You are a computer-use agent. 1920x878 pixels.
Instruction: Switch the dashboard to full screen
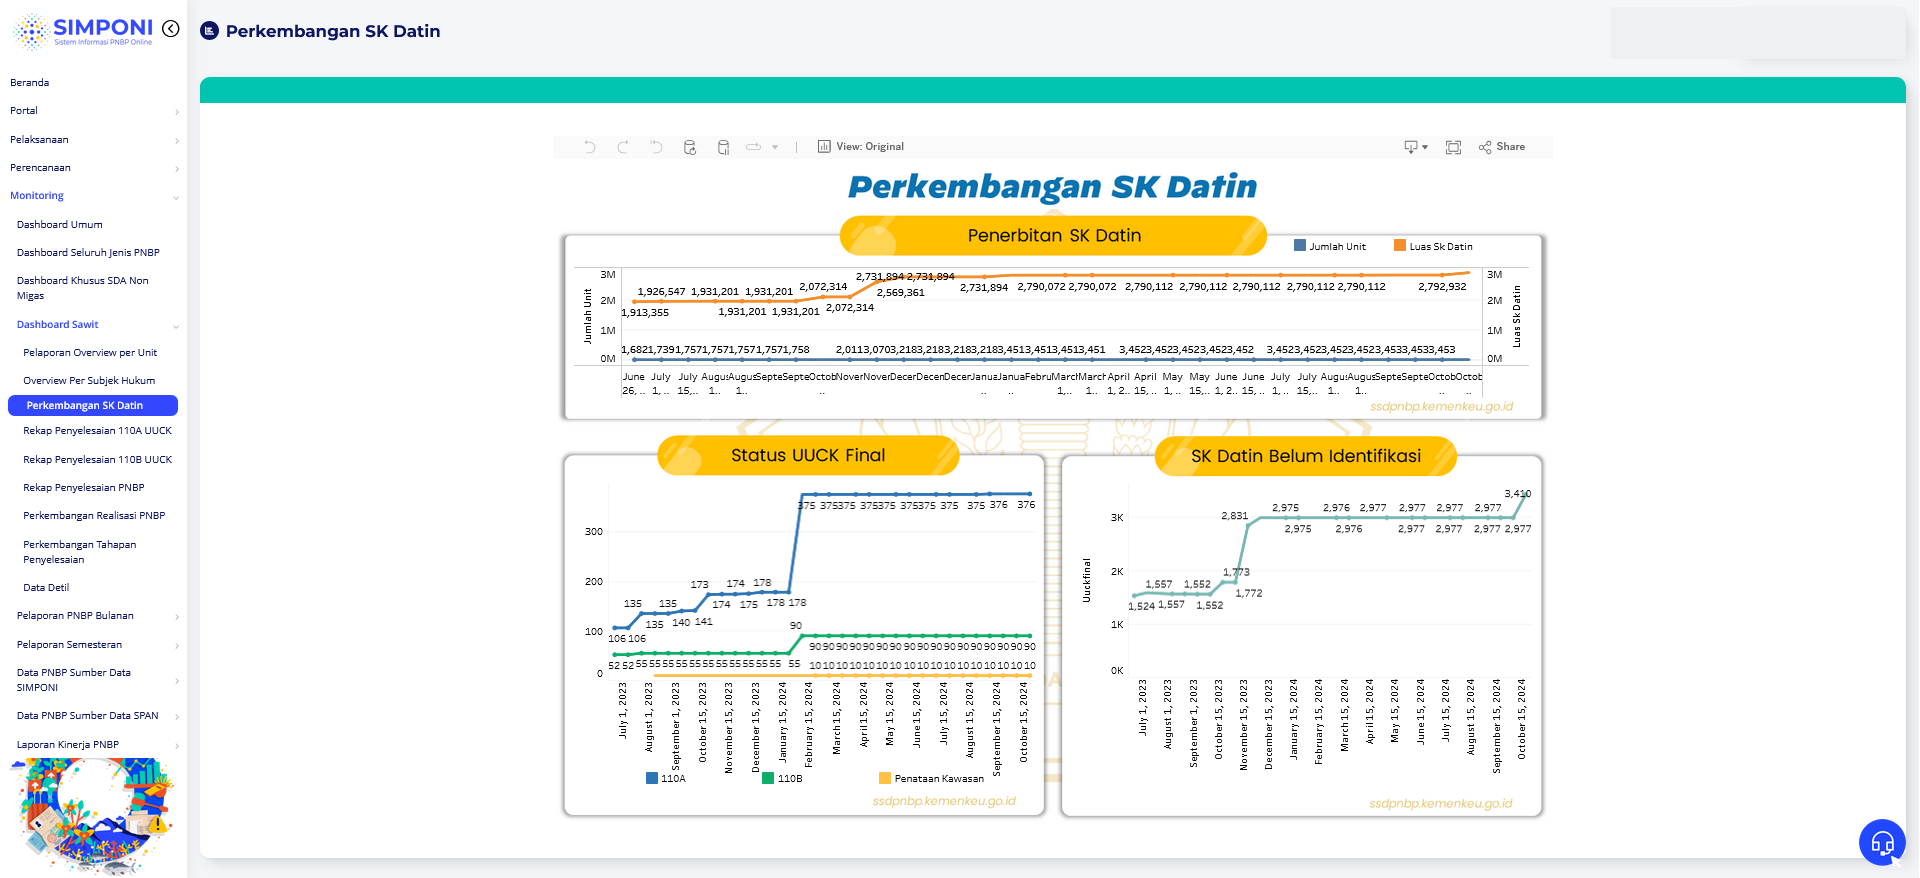tap(1454, 147)
